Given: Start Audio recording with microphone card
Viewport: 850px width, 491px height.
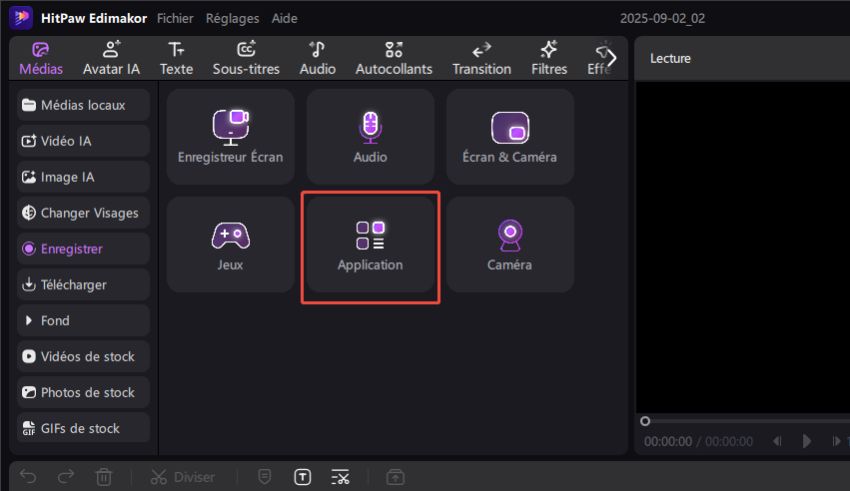Looking at the screenshot, I should [x=370, y=137].
